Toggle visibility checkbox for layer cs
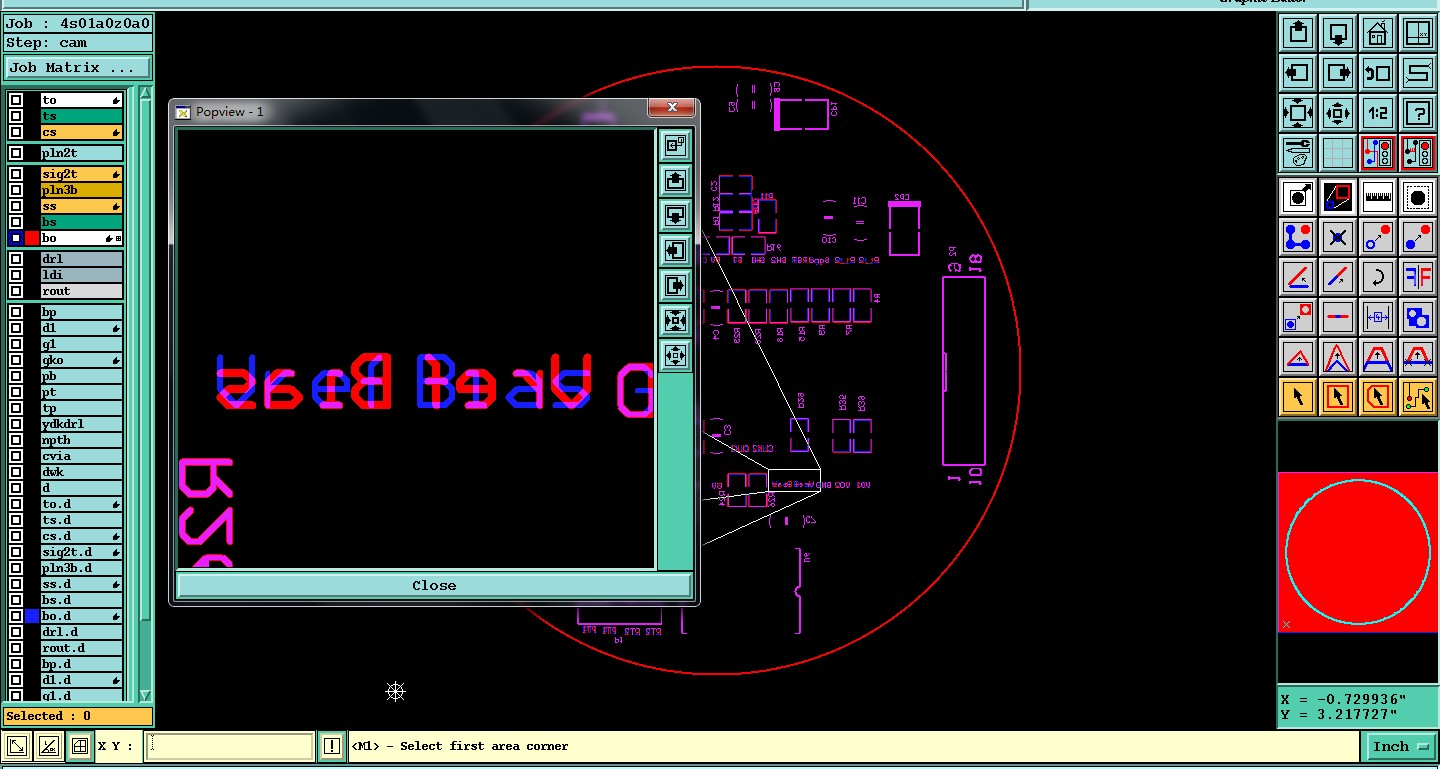The image size is (1440, 769). point(16,132)
